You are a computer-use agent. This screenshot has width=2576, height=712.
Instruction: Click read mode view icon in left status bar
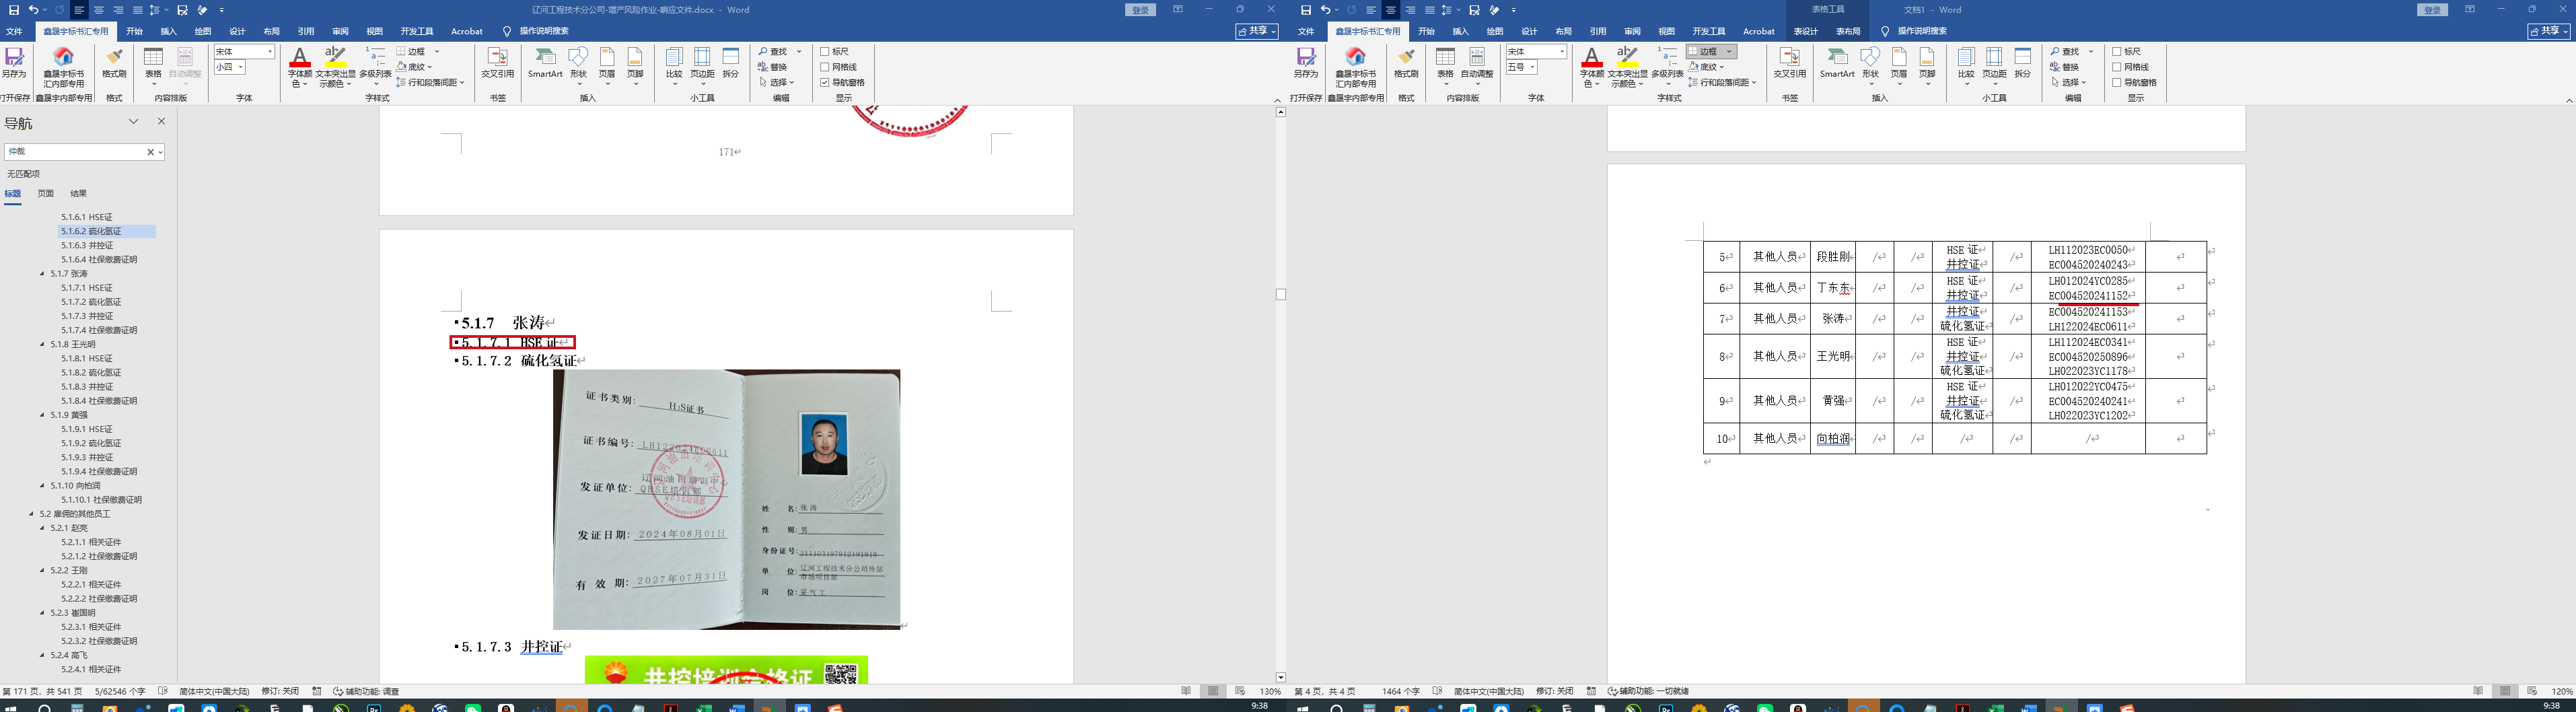[1186, 691]
